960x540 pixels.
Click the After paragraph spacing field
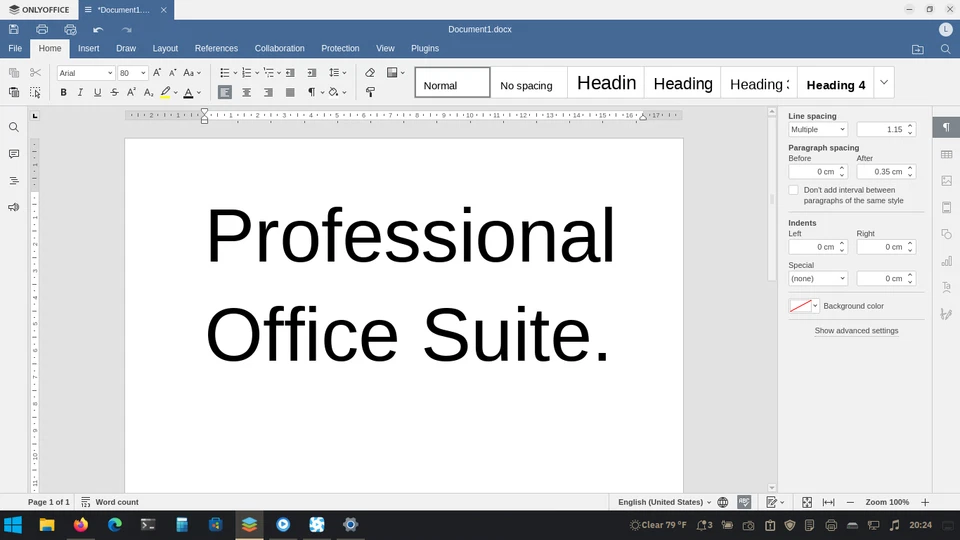[885, 171]
